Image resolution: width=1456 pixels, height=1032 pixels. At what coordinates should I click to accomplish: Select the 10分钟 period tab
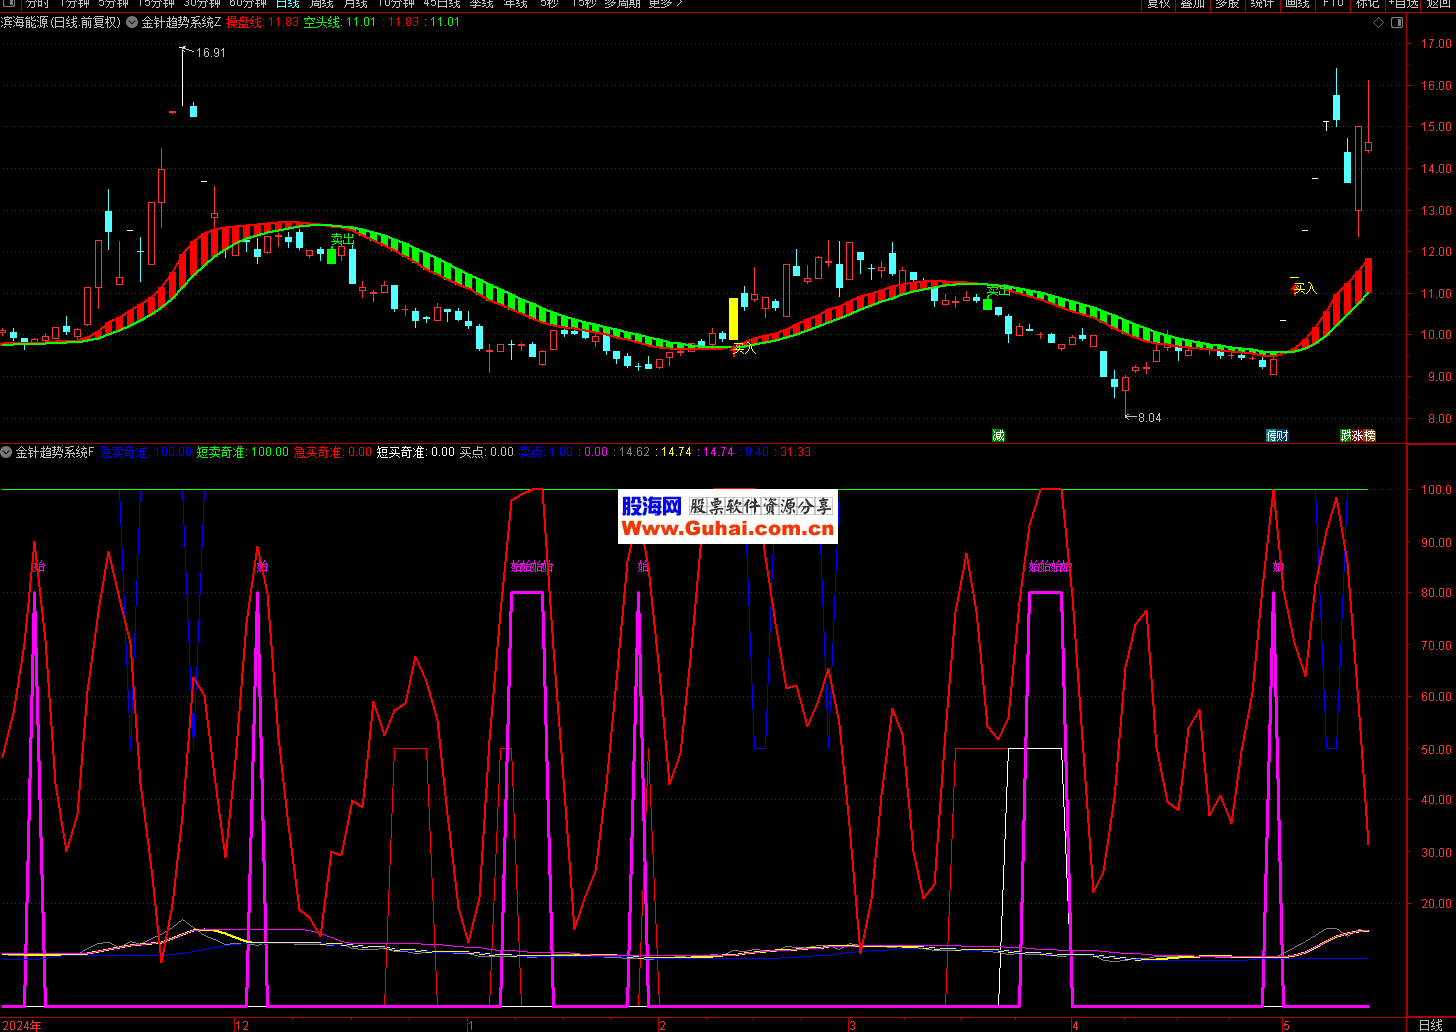[x=396, y=4]
